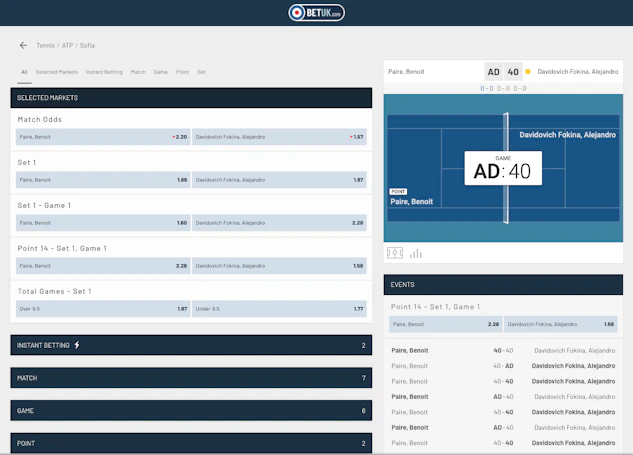This screenshot has width=633, height=455.
Task: Pick Davidovich Fokina for Set 1
Action: (279, 180)
